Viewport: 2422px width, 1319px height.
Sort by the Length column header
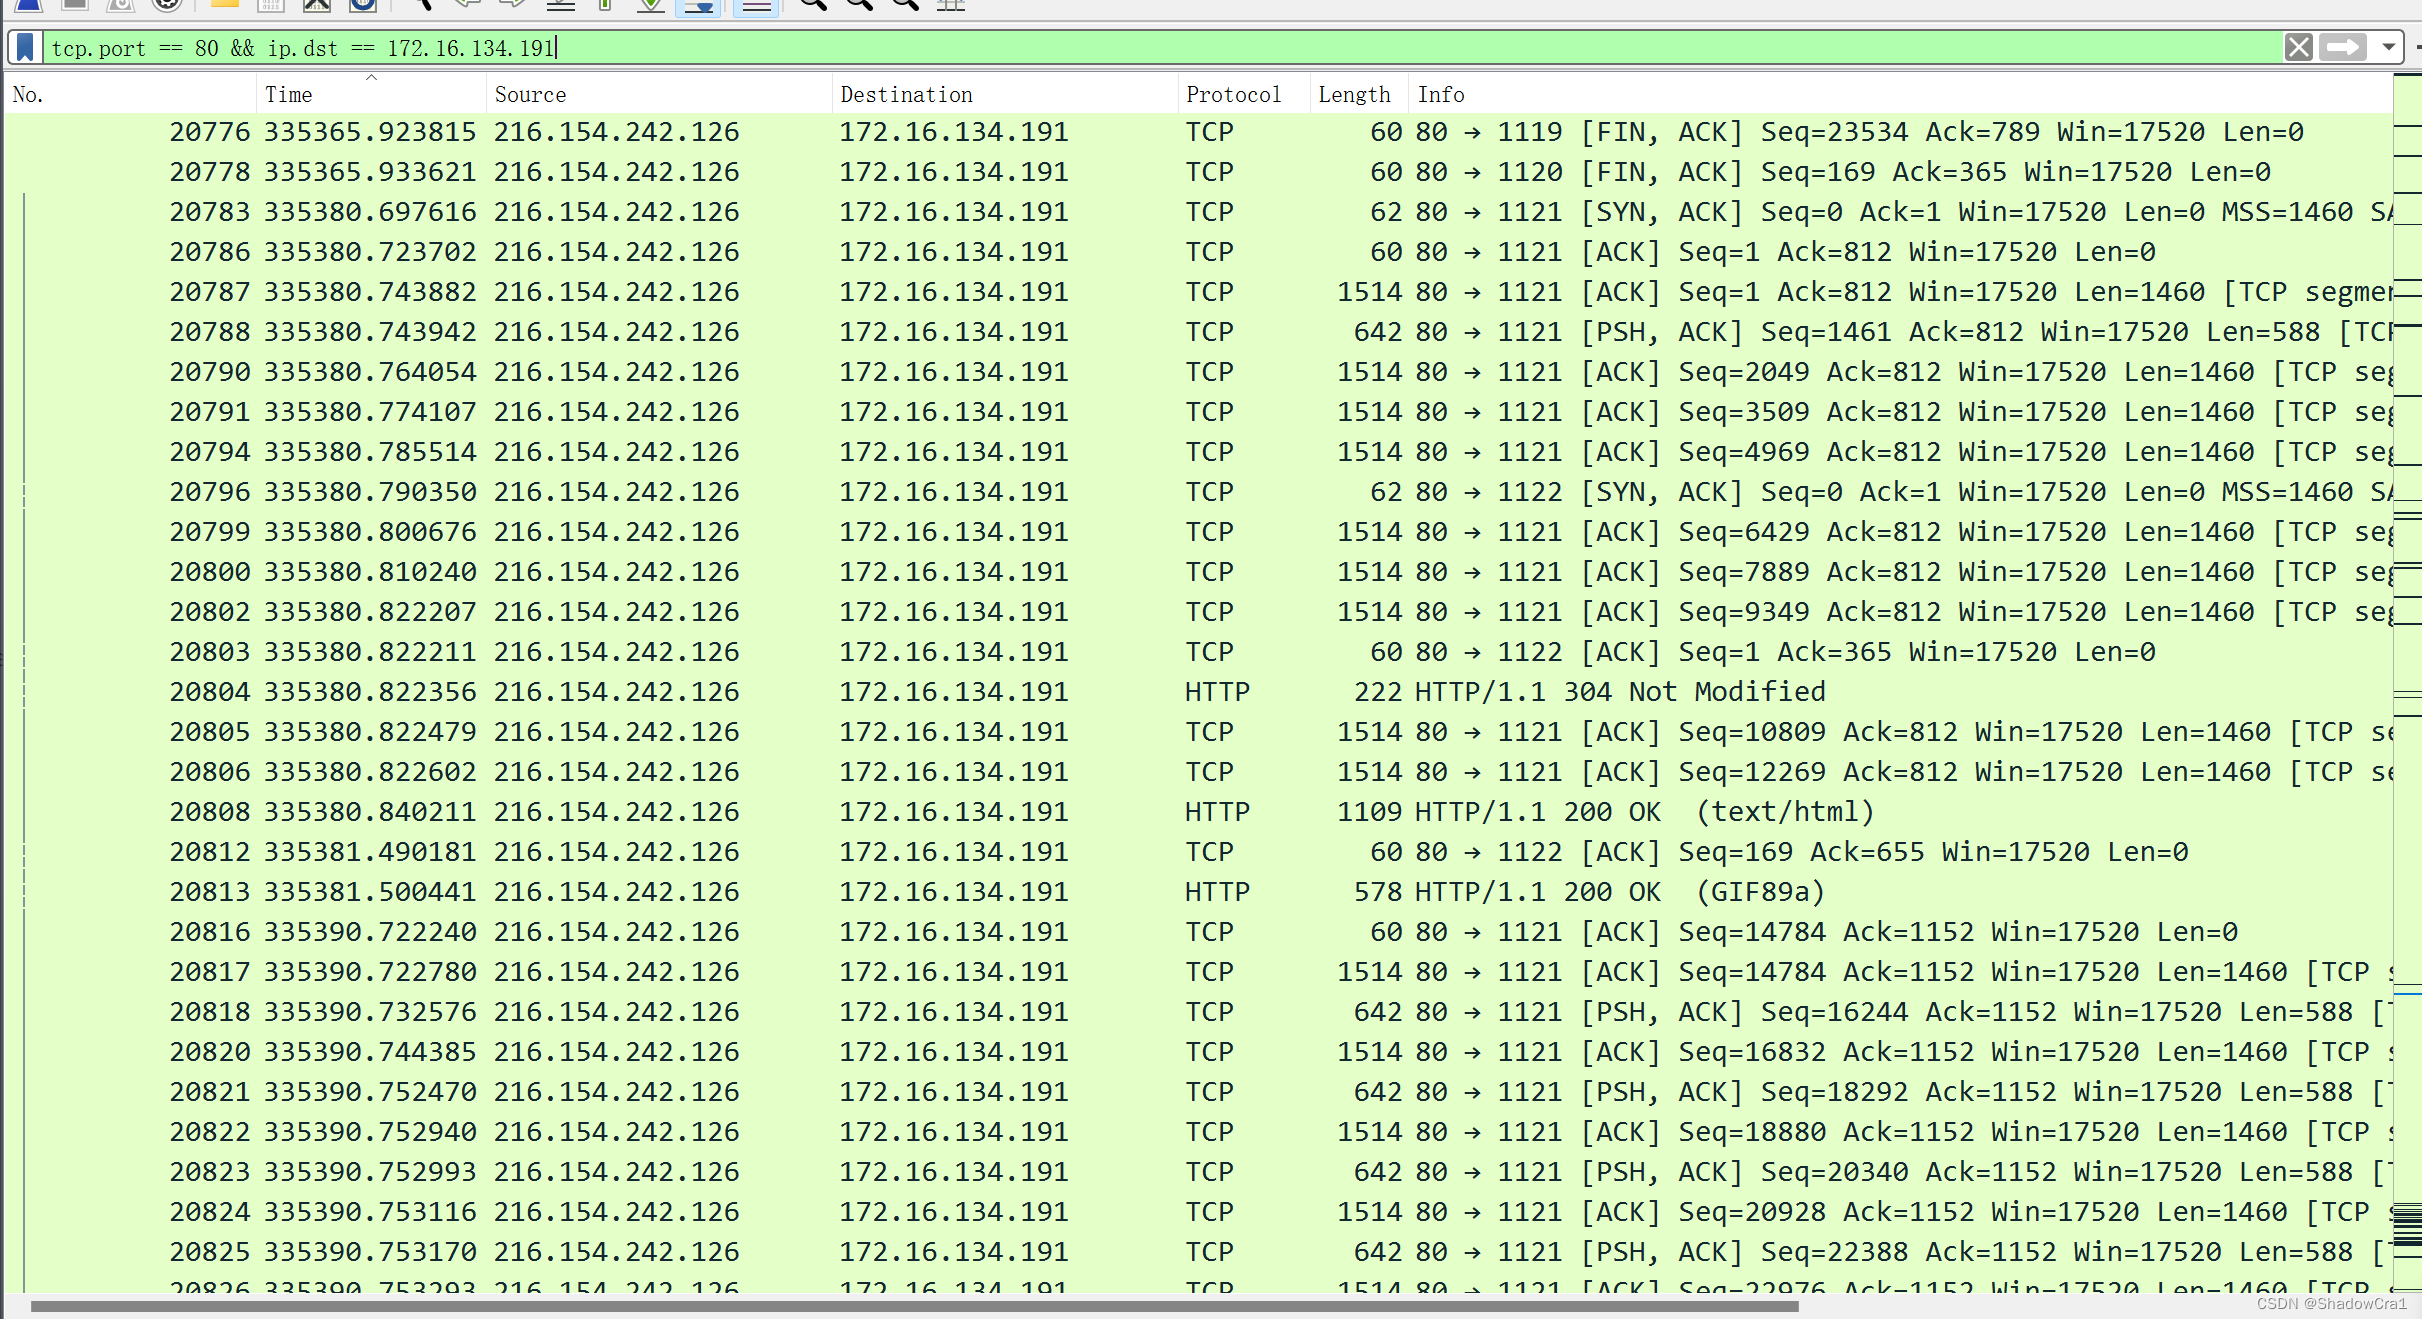click(x=1359, y=94)
